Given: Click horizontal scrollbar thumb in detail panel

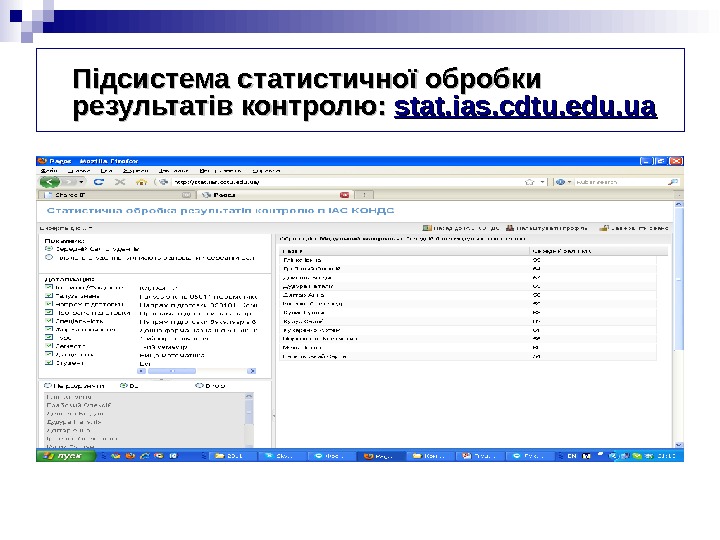Looking at the screenshot, I should click(x=172, y=371).
